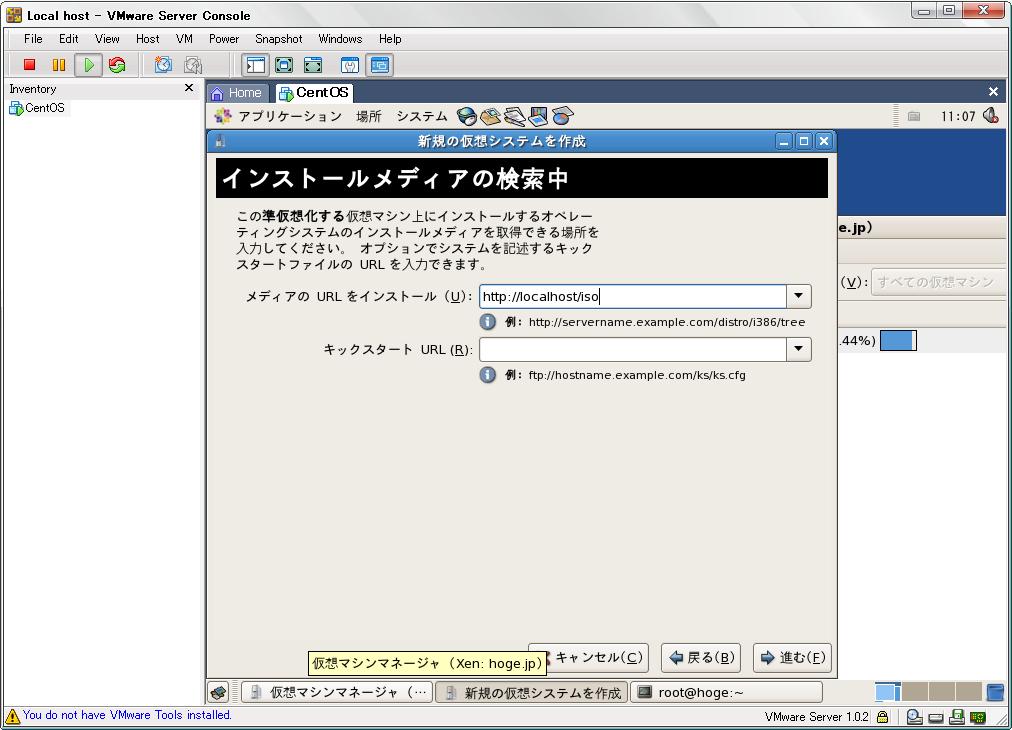Open the presentation panel launcher icon
Viewport: 1012px width, 730px height.
(x=538, y=116)
